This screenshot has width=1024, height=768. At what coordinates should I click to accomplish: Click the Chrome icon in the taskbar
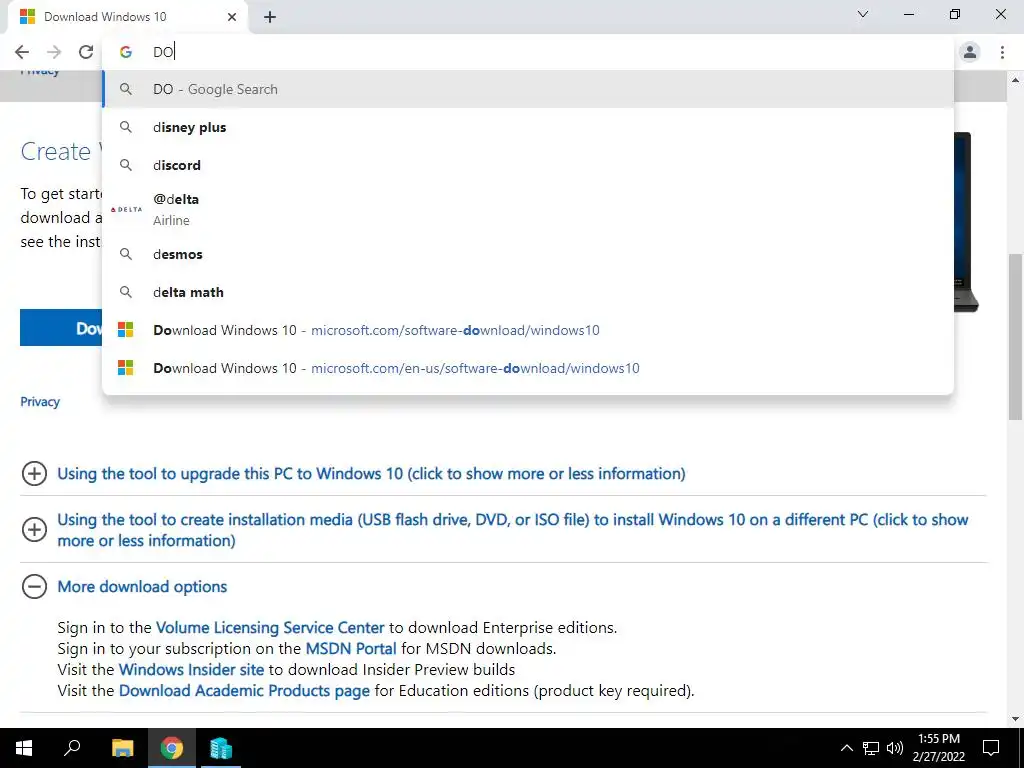point(172,748)
